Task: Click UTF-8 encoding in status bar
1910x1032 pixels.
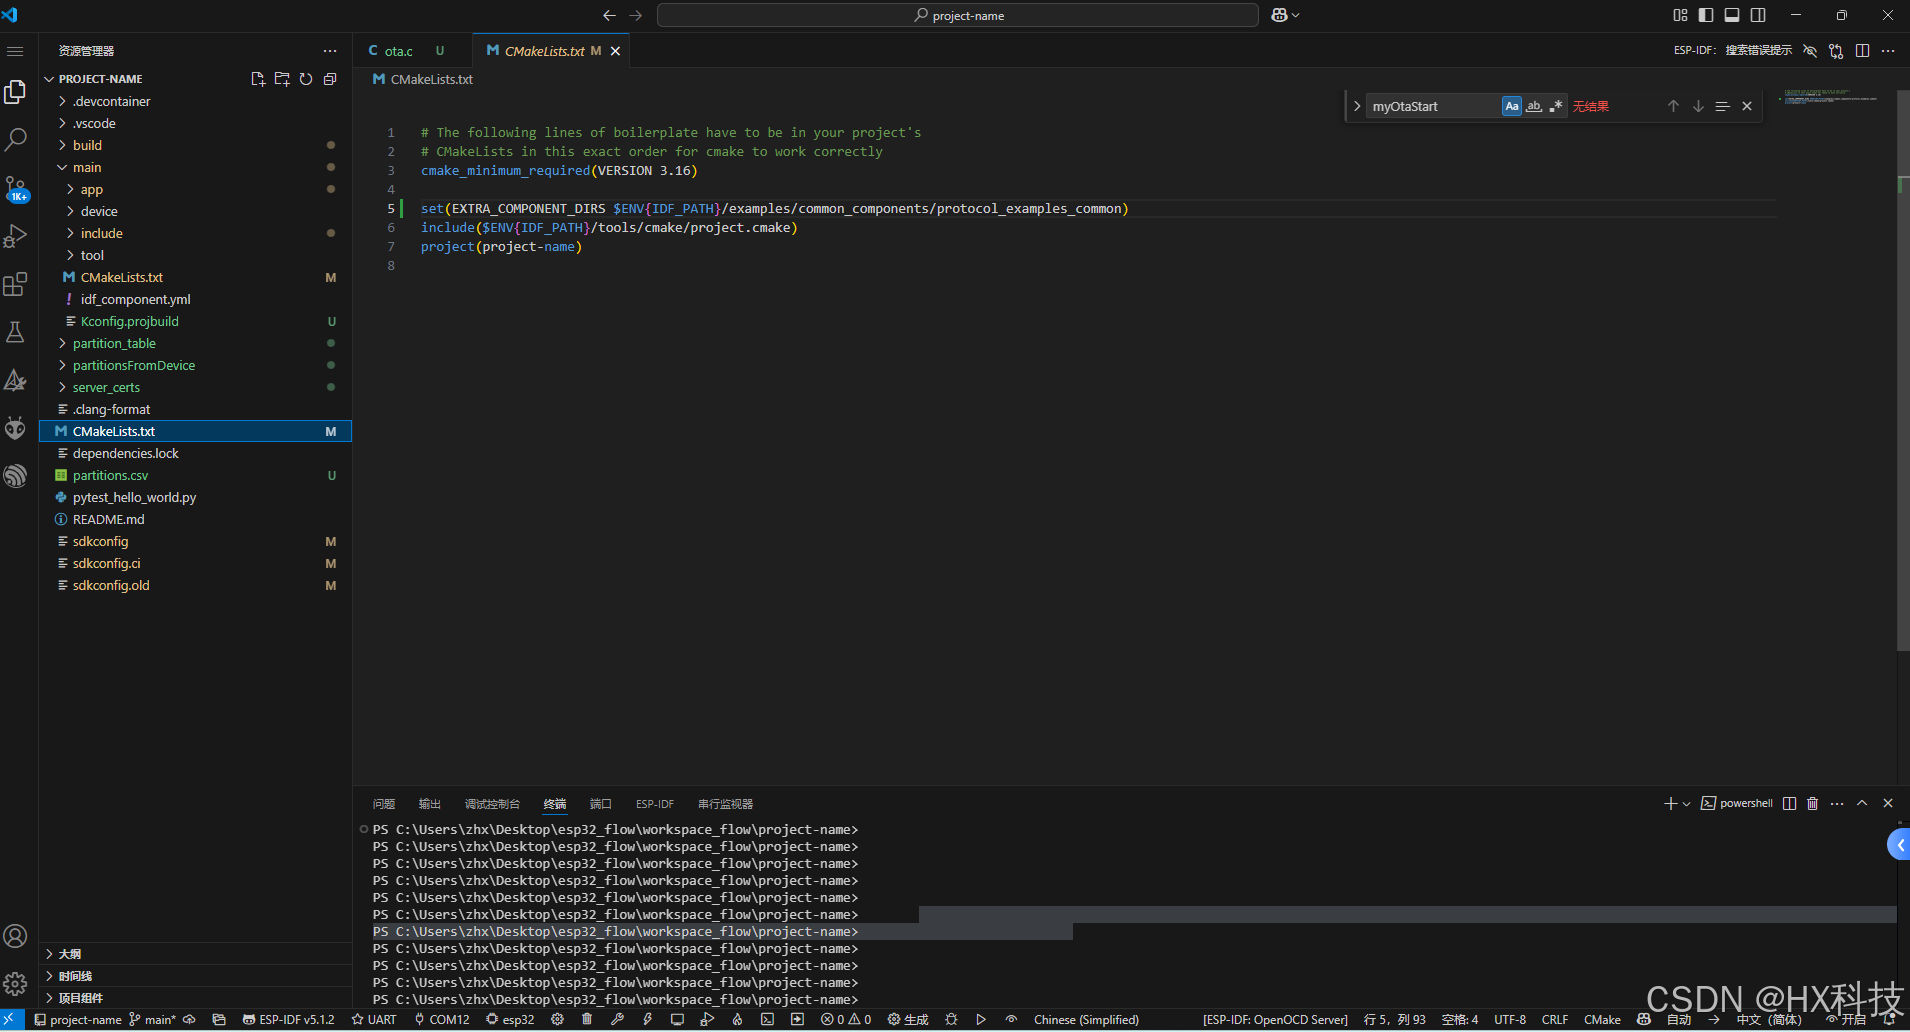Action: [1510, 1020]
